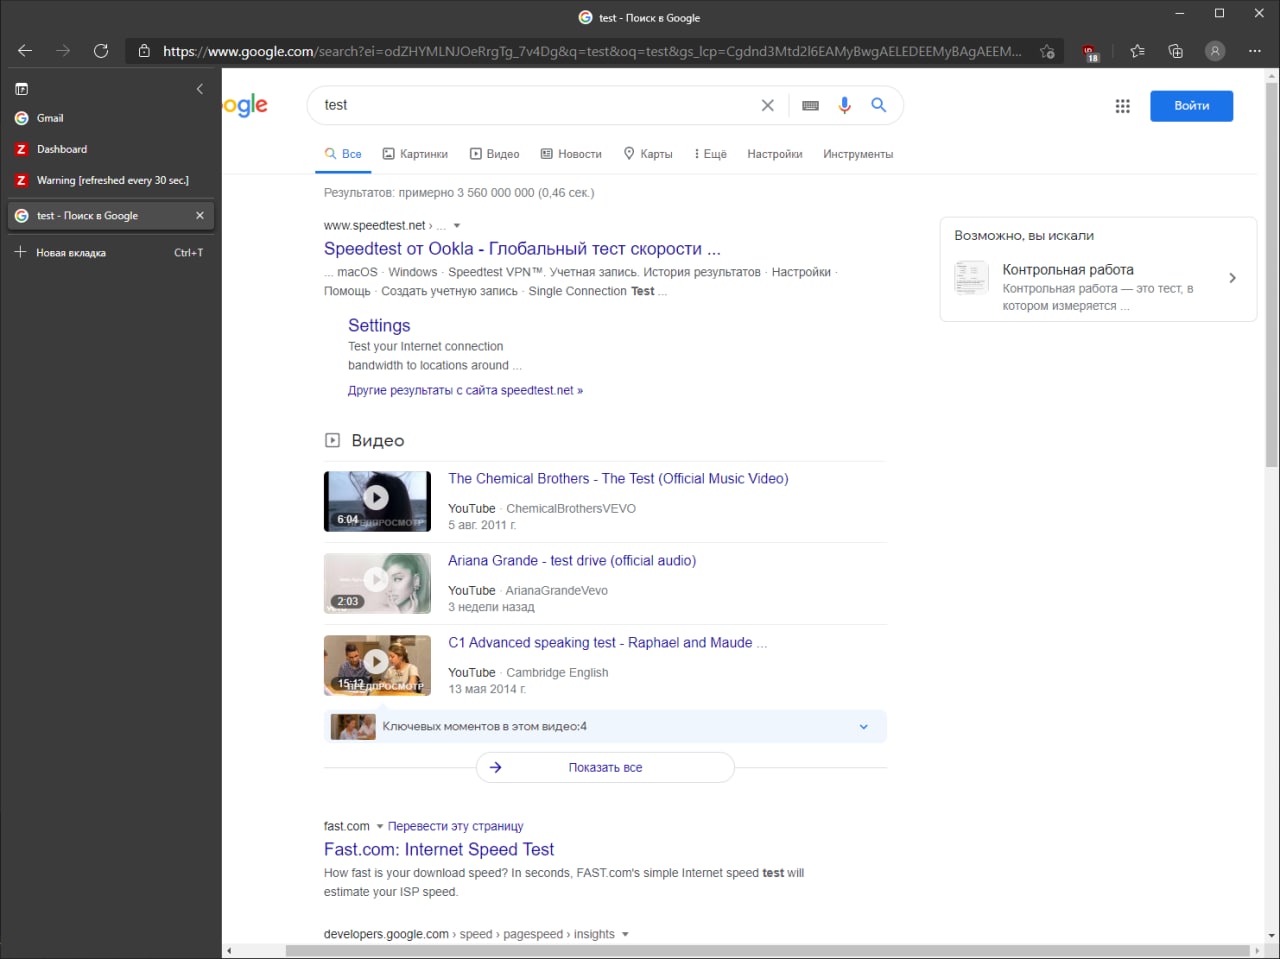Open the browser profile avatar
The height and width of the screenshot is (959, 1280).
coord(1215,51)
